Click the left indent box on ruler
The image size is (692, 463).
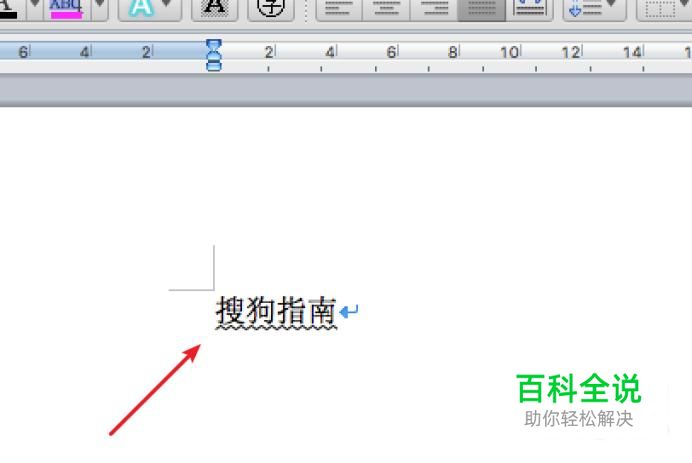click(x=214, y=67)
